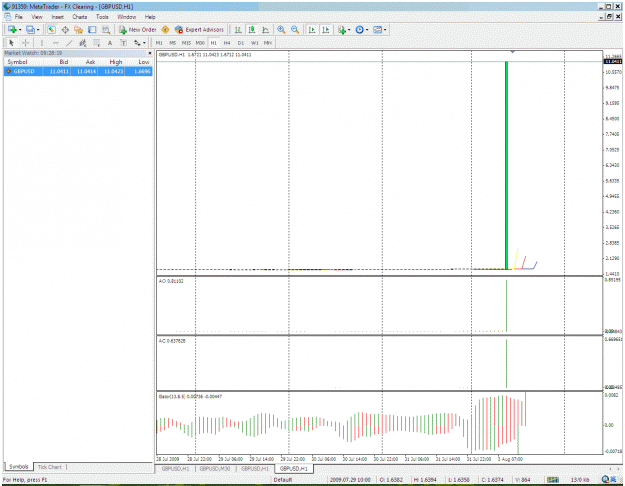Switch to Candlesticks chart view
Image resolution: width=625 pixels, height=486 pixels.
252,30
